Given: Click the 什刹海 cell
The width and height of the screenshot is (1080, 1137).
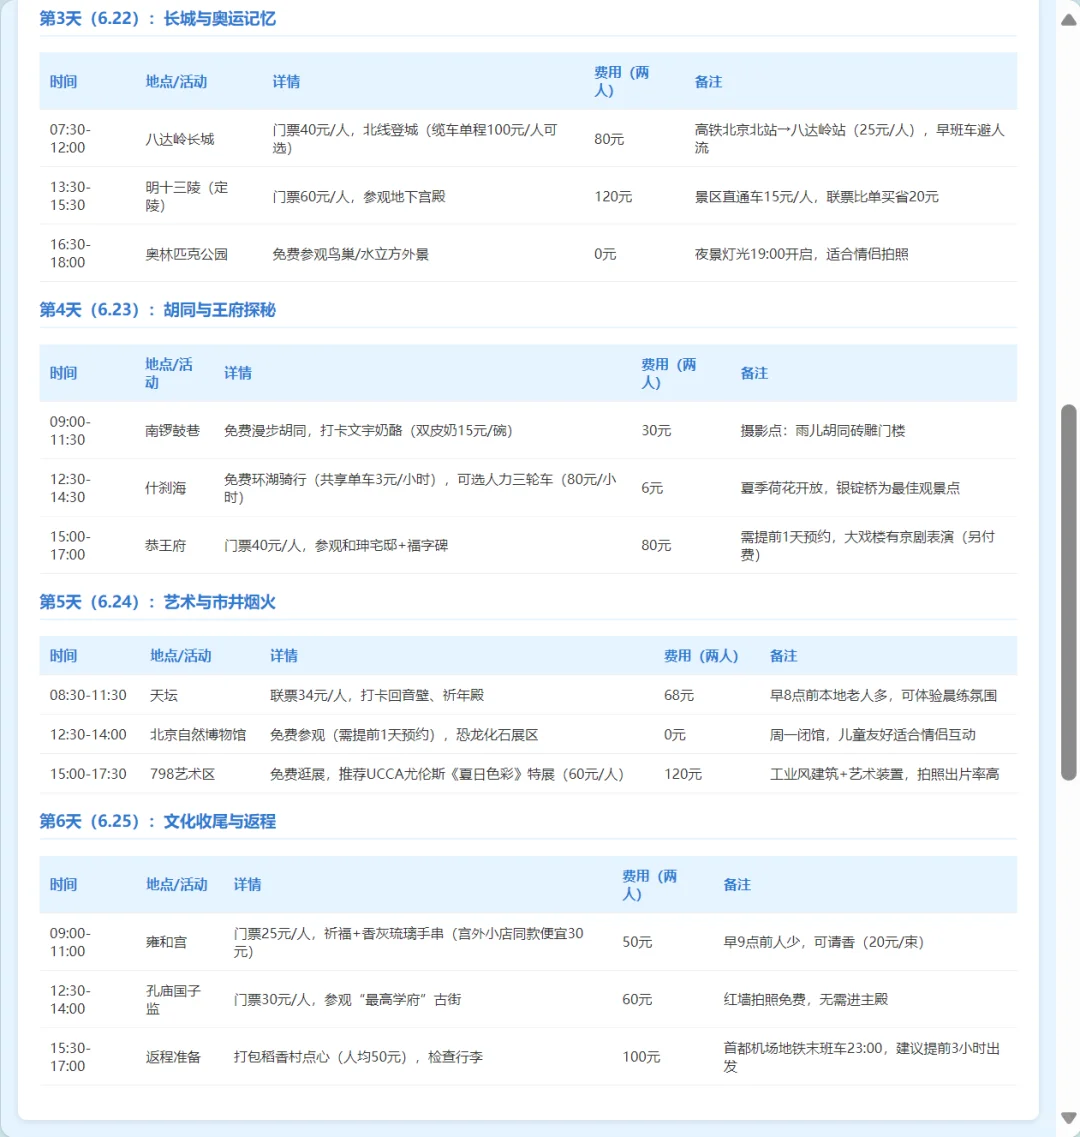Looking at the screenshot, I should 165,487.
